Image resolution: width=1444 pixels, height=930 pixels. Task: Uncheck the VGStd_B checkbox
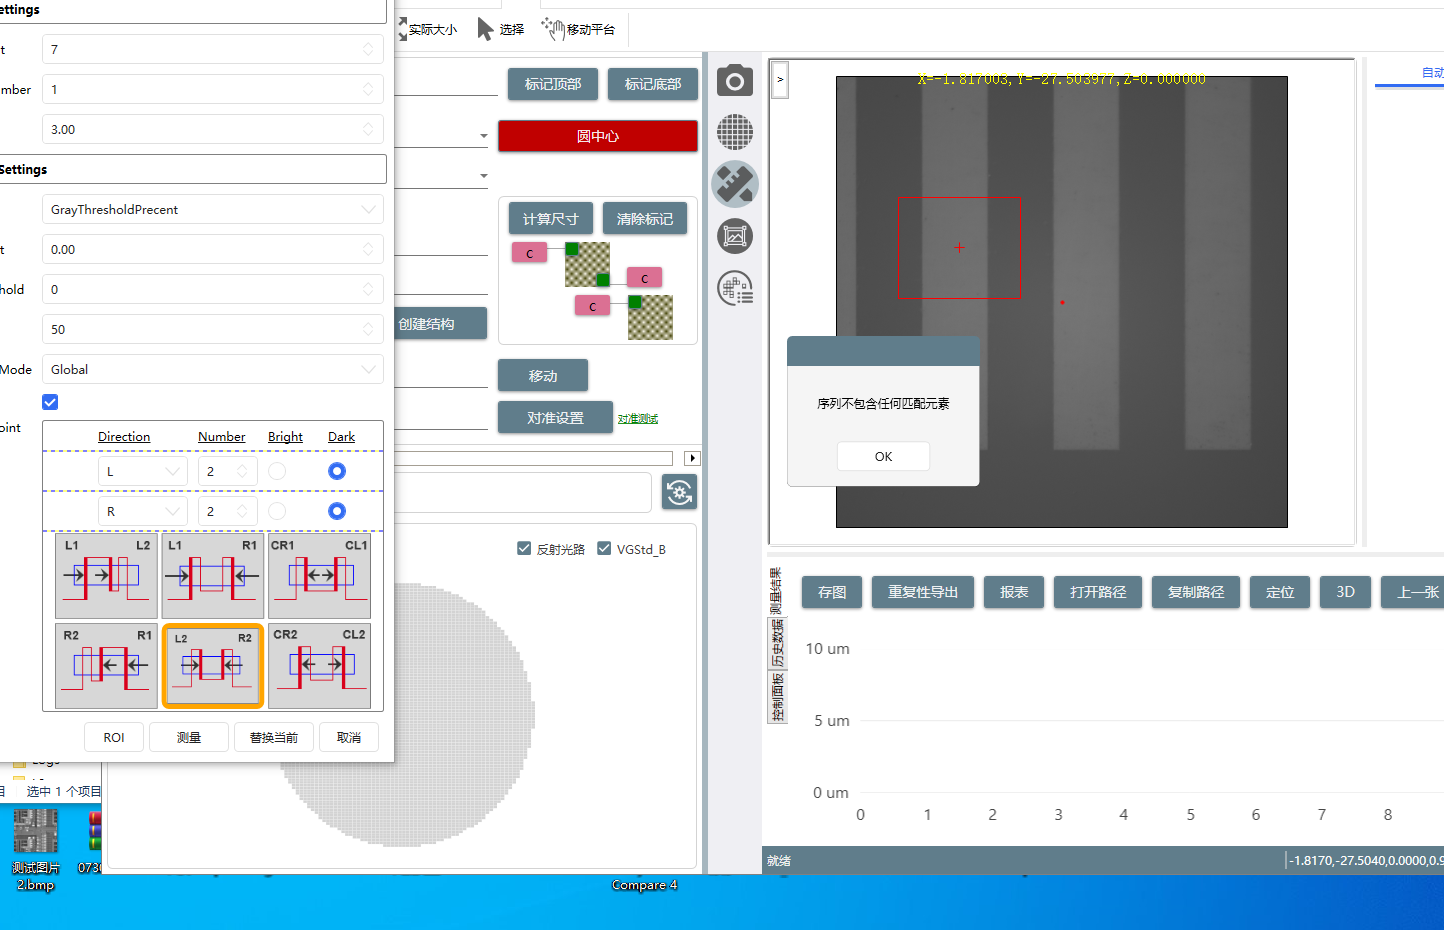point(604,548)
